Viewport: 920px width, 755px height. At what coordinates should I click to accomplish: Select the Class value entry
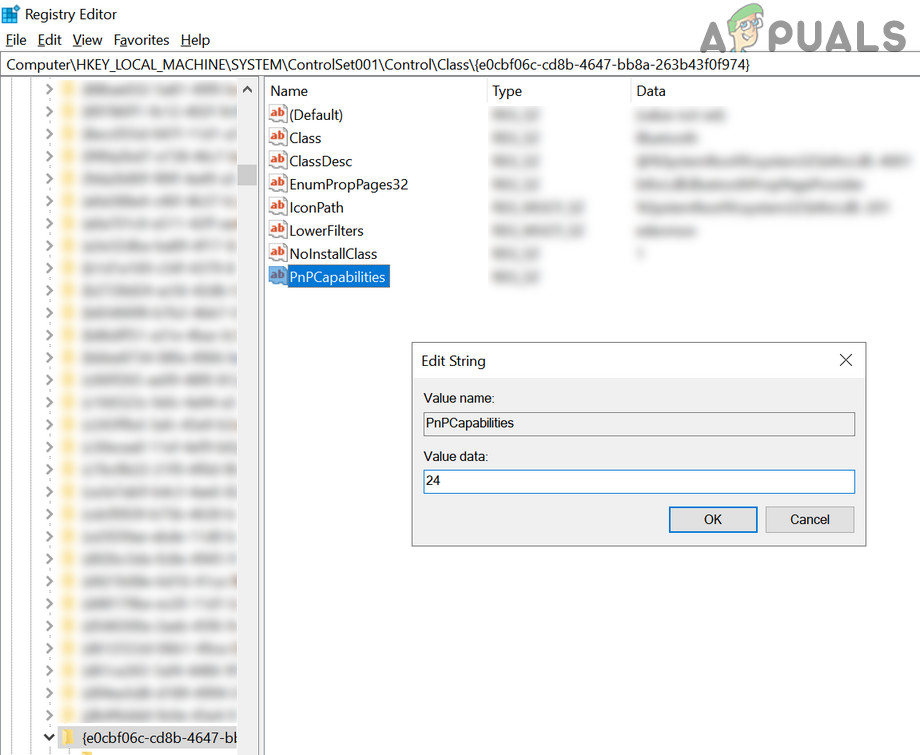point(305,138)
